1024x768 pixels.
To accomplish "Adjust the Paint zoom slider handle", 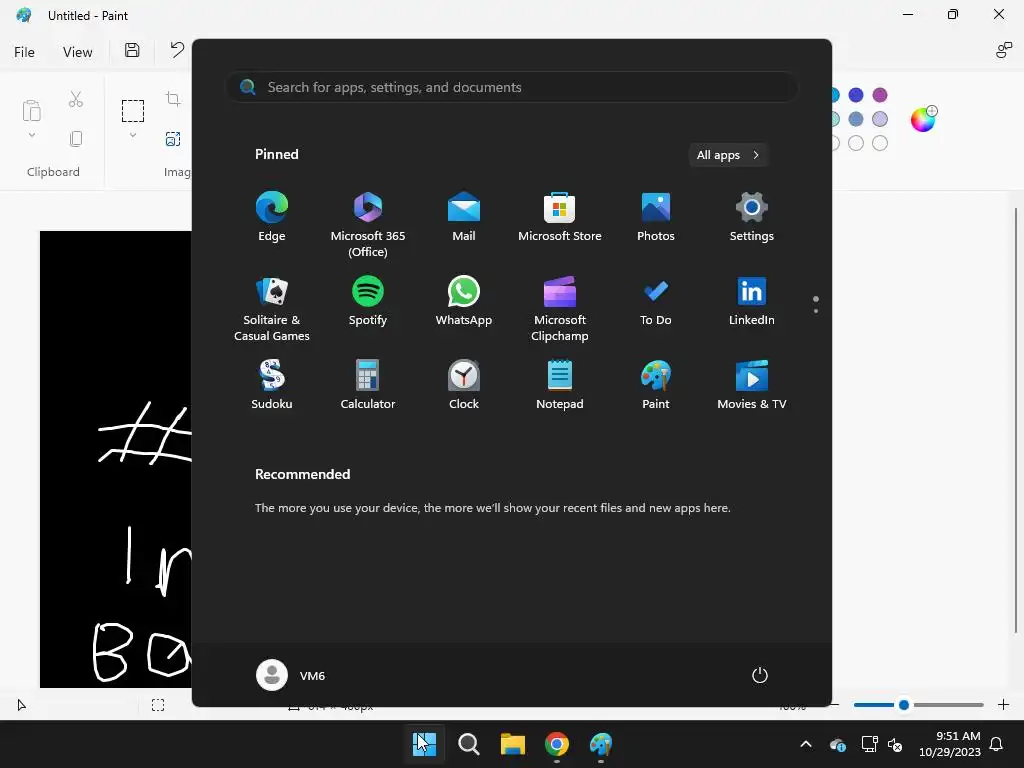I will [904, 705].
